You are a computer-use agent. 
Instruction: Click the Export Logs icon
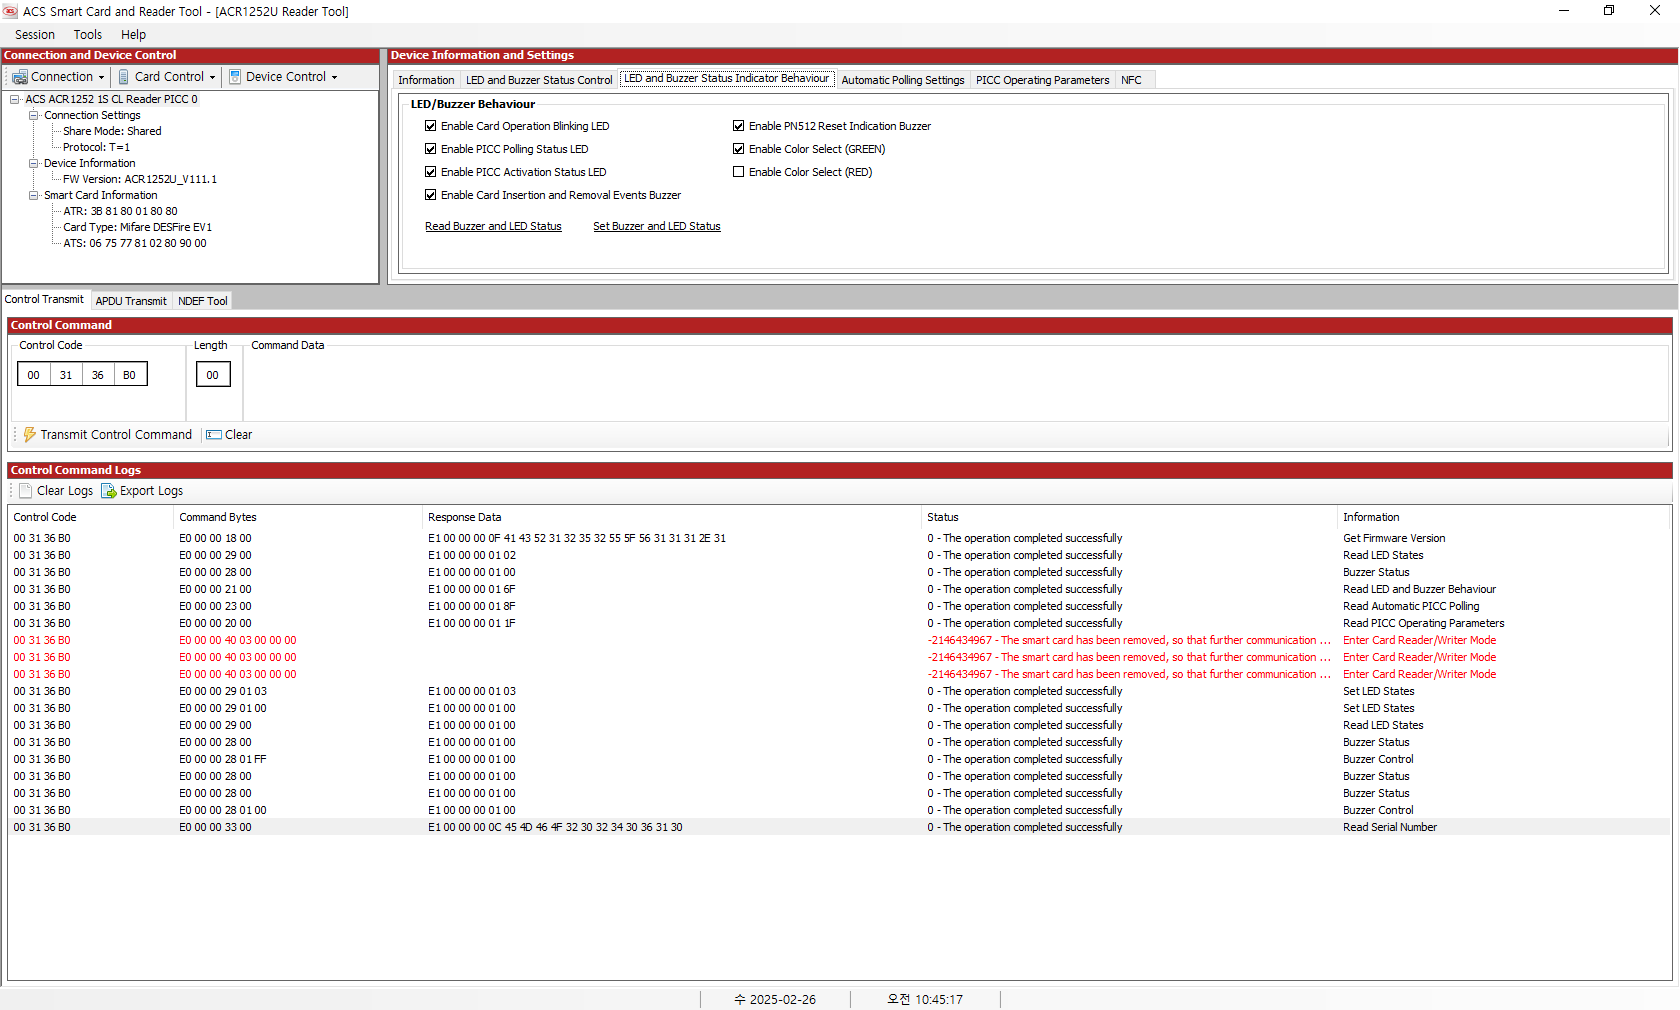pyautogui.click(x=109, y=491)
